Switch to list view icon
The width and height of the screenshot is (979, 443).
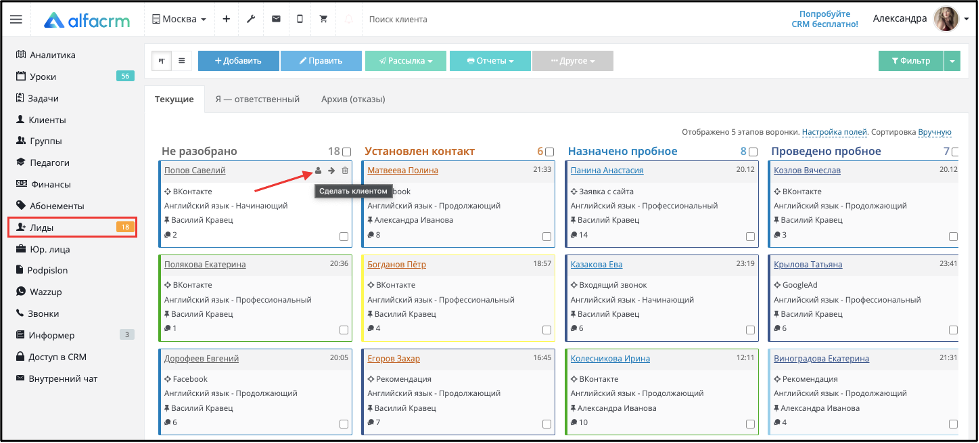pyautogui.click(x=182, y=61)
